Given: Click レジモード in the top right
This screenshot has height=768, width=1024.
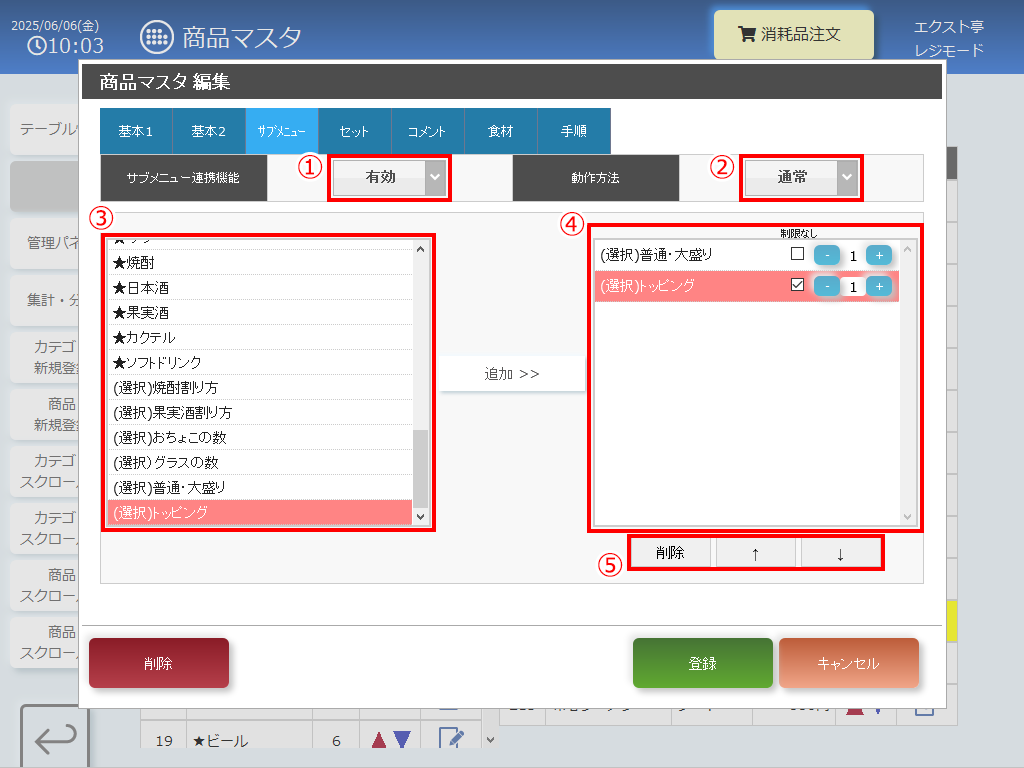Looking at the screenshot, I should (x=948, y=50).
